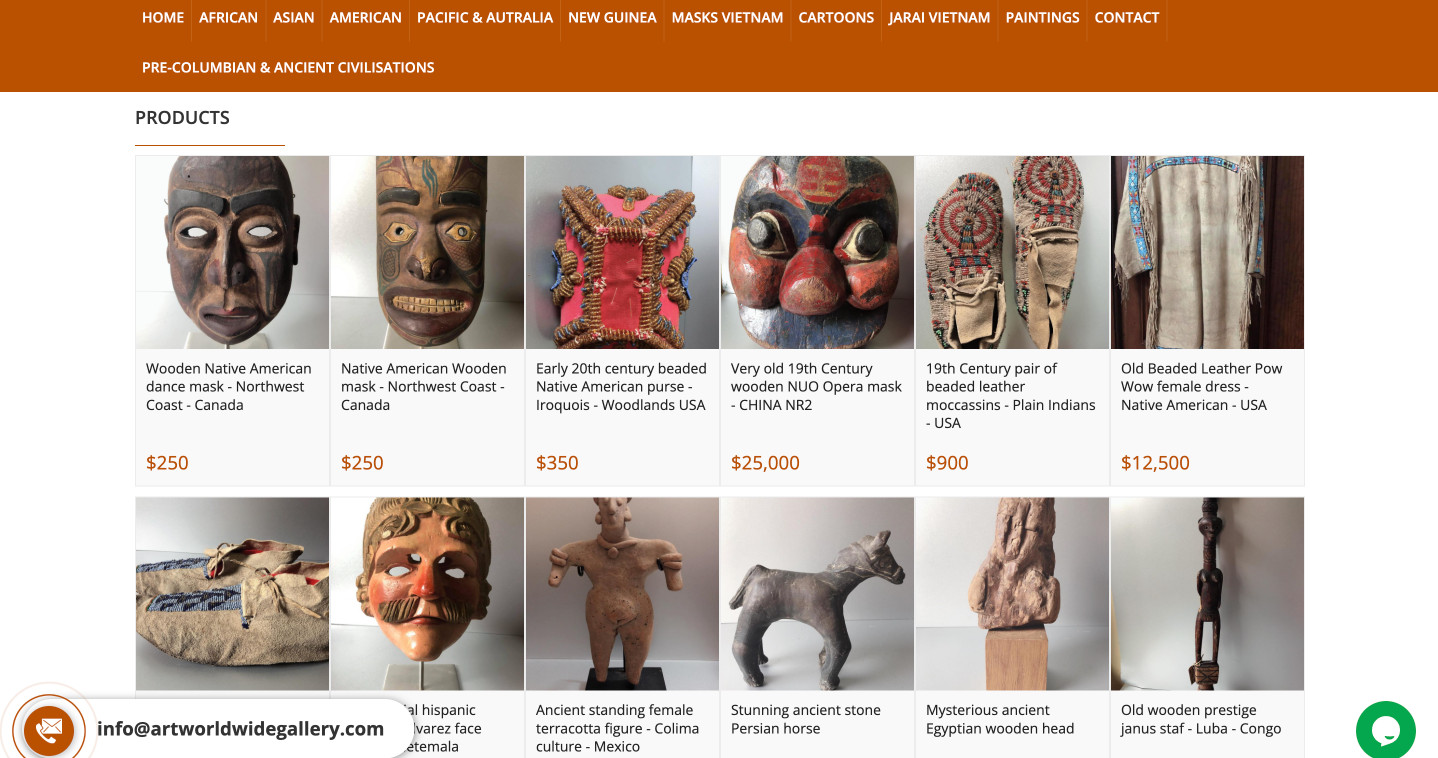Go to the ASIAN category
1438x758 pixels.
[293, 17]
